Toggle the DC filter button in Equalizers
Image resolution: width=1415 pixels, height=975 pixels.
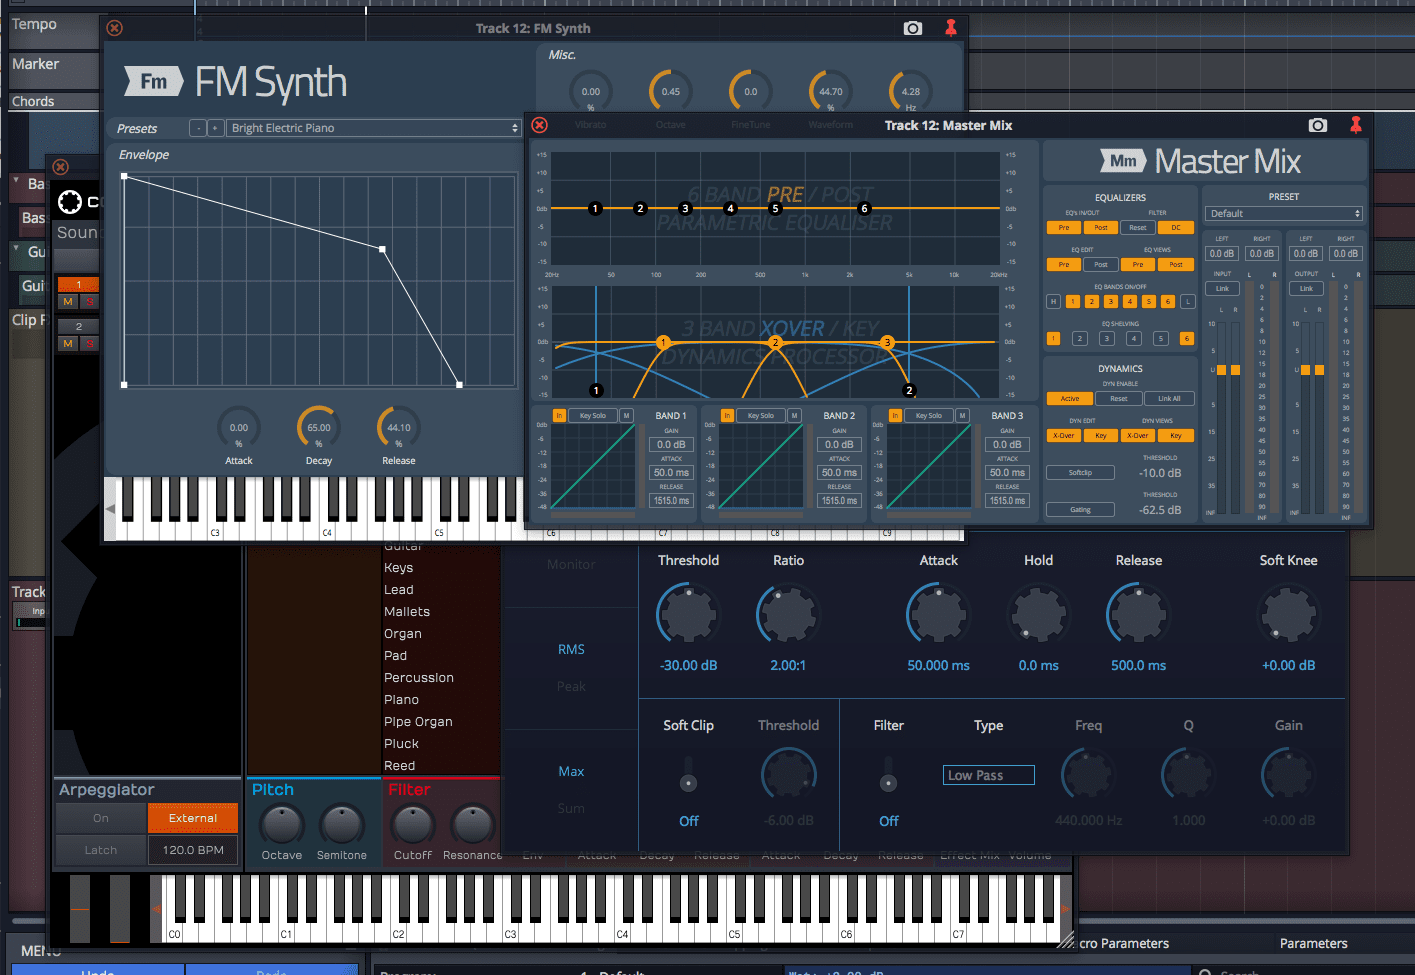click(x=1176, y=227)
